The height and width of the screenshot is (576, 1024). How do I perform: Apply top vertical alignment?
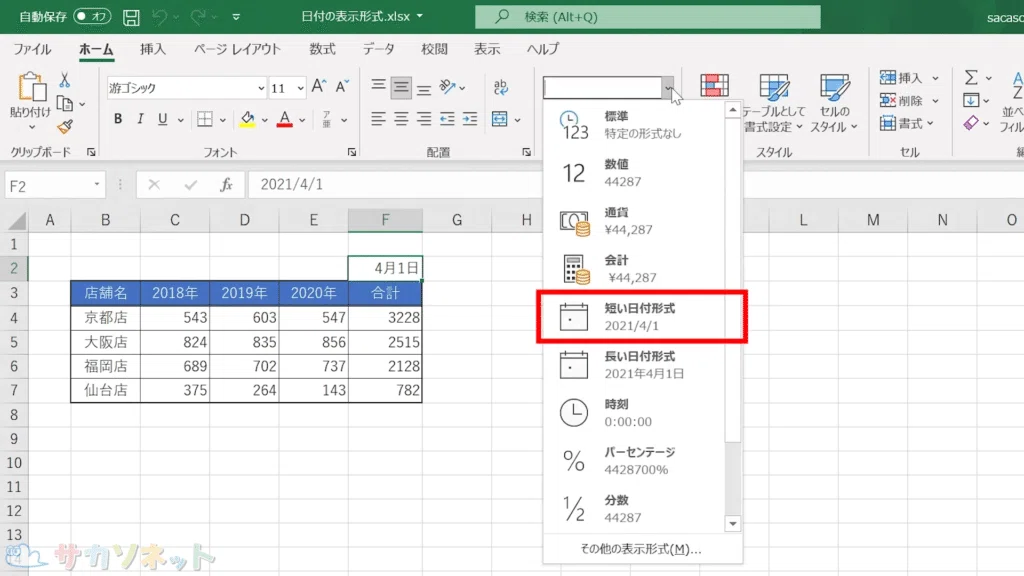click(378, 86)
